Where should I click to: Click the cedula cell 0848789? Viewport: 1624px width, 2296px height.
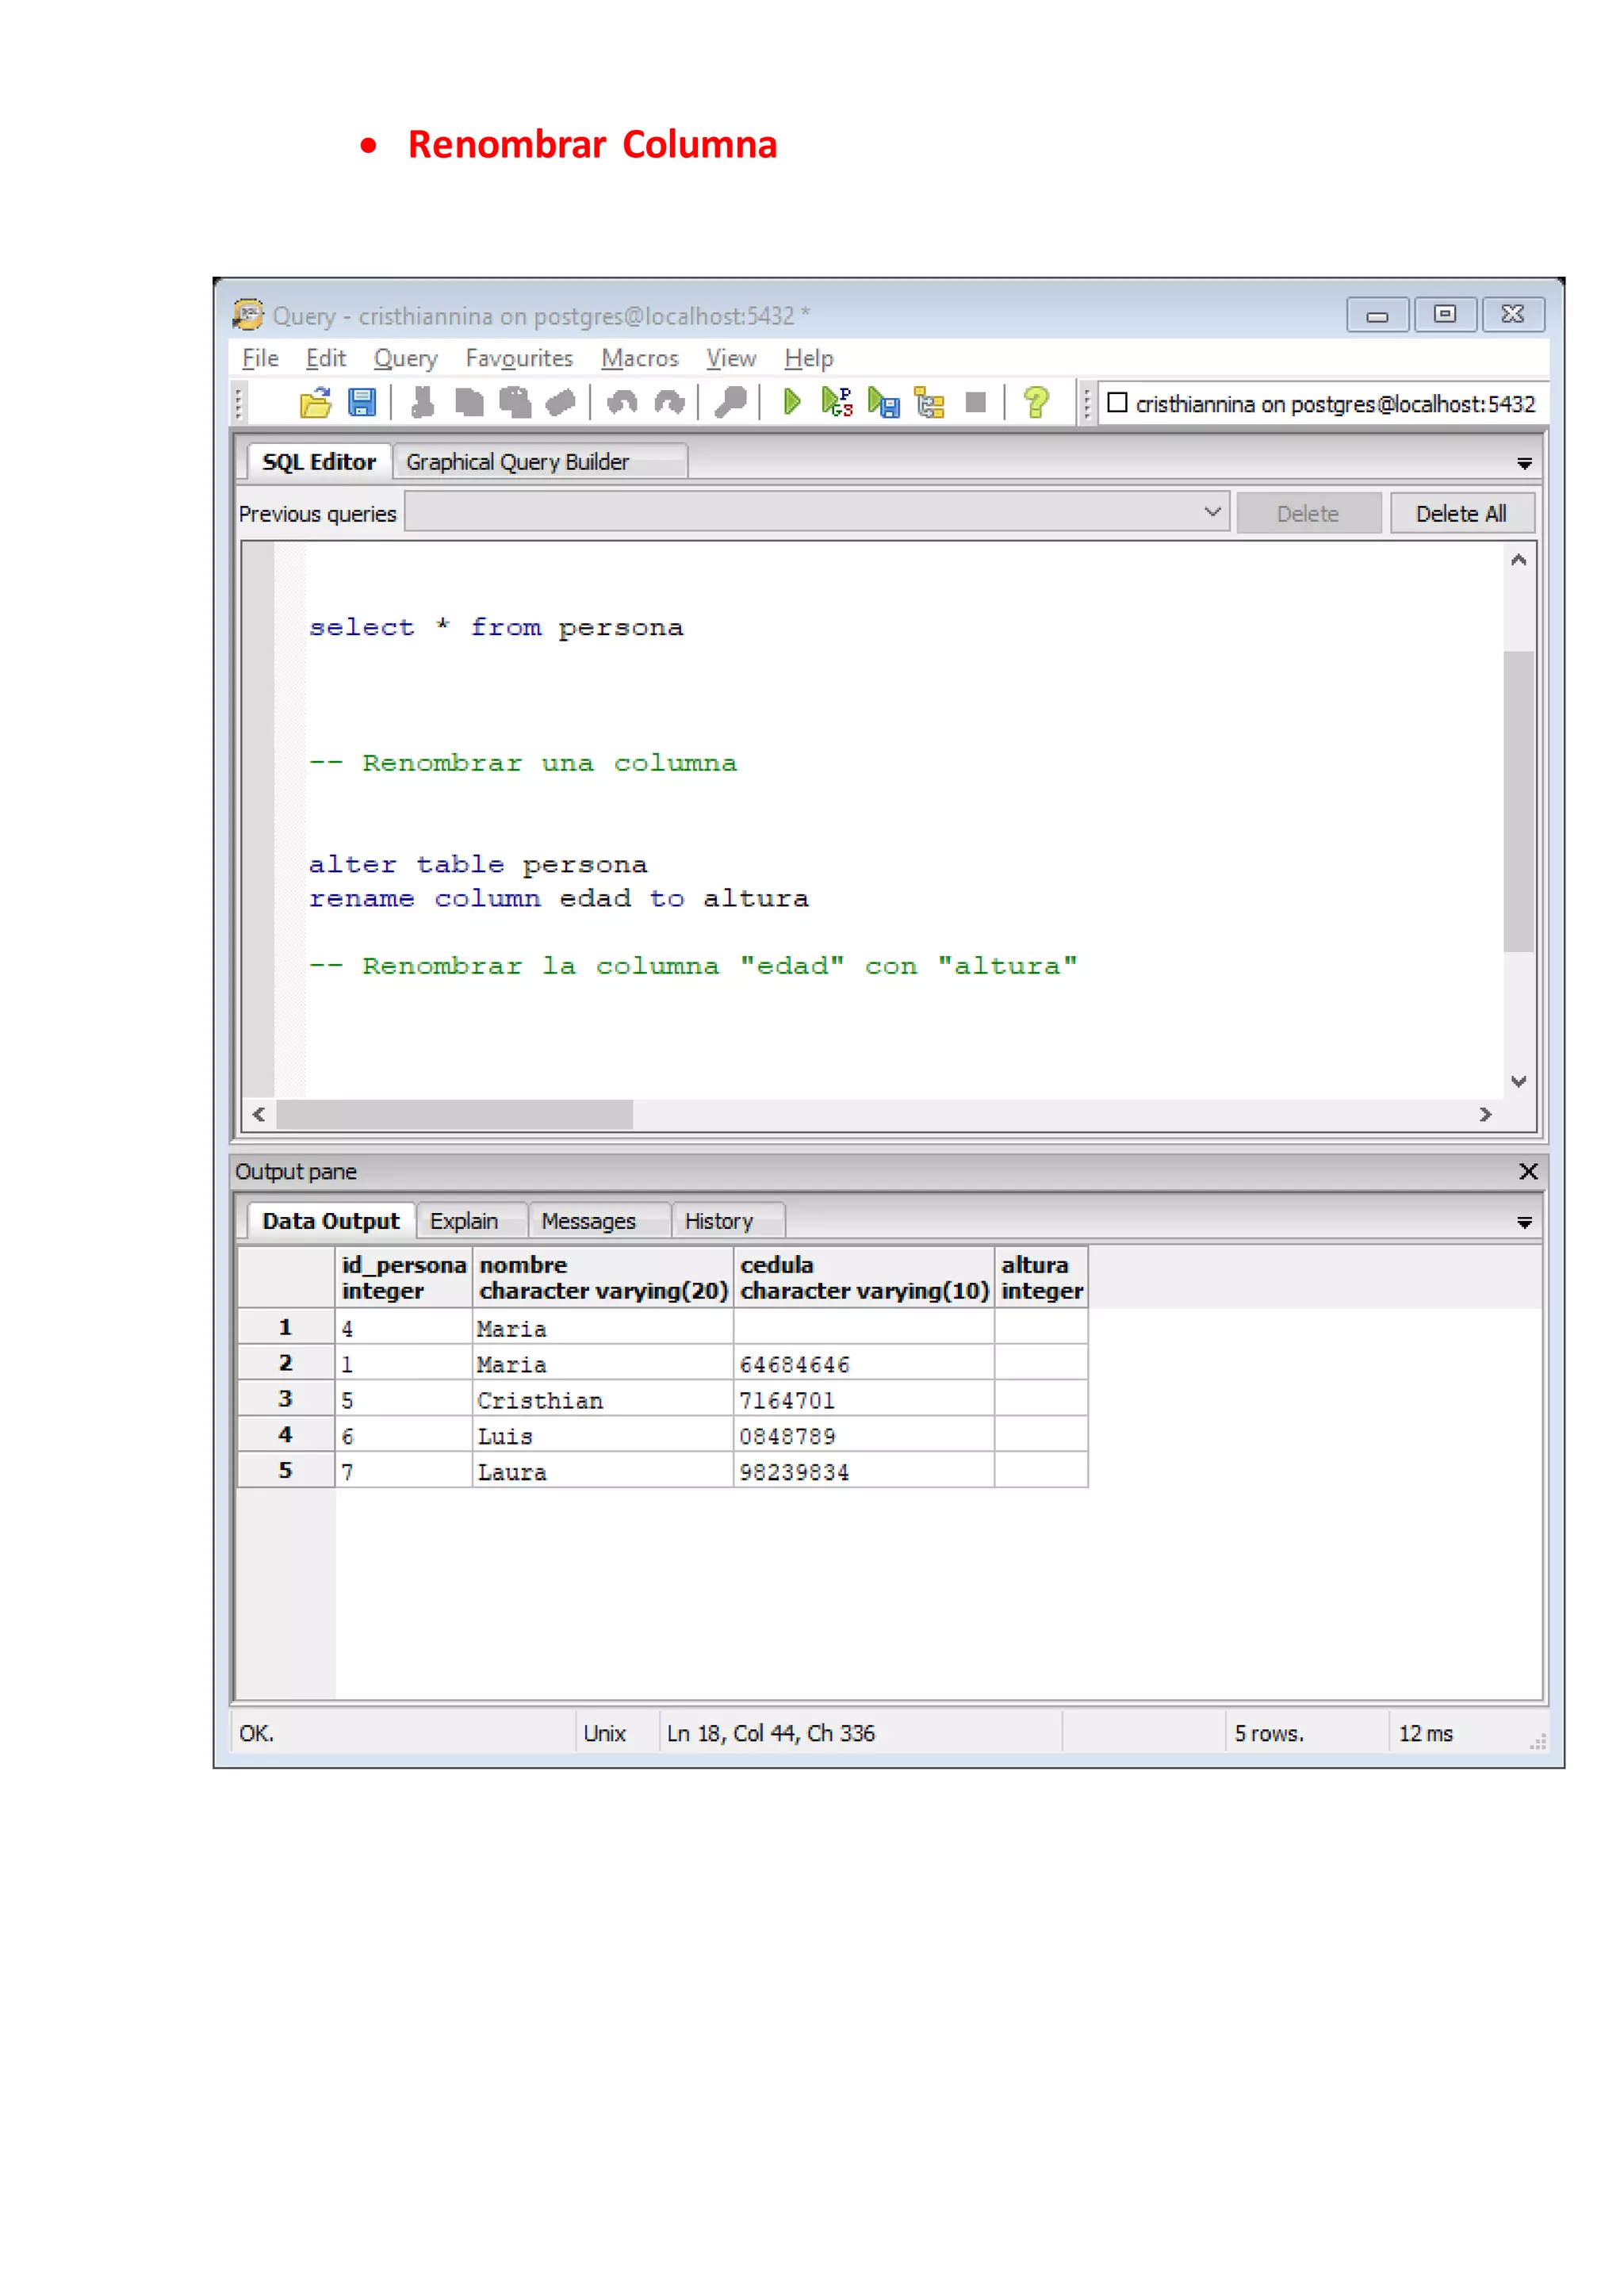pyautogui.click(x=864, y=1435)
